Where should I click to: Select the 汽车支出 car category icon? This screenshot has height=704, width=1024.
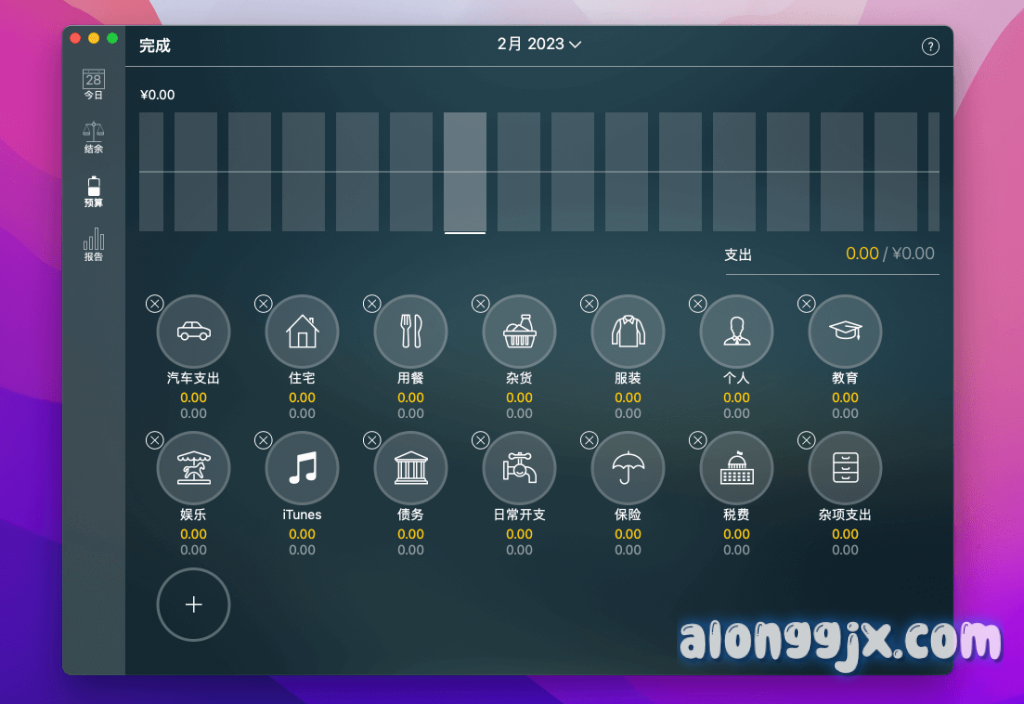coord(193,331)
